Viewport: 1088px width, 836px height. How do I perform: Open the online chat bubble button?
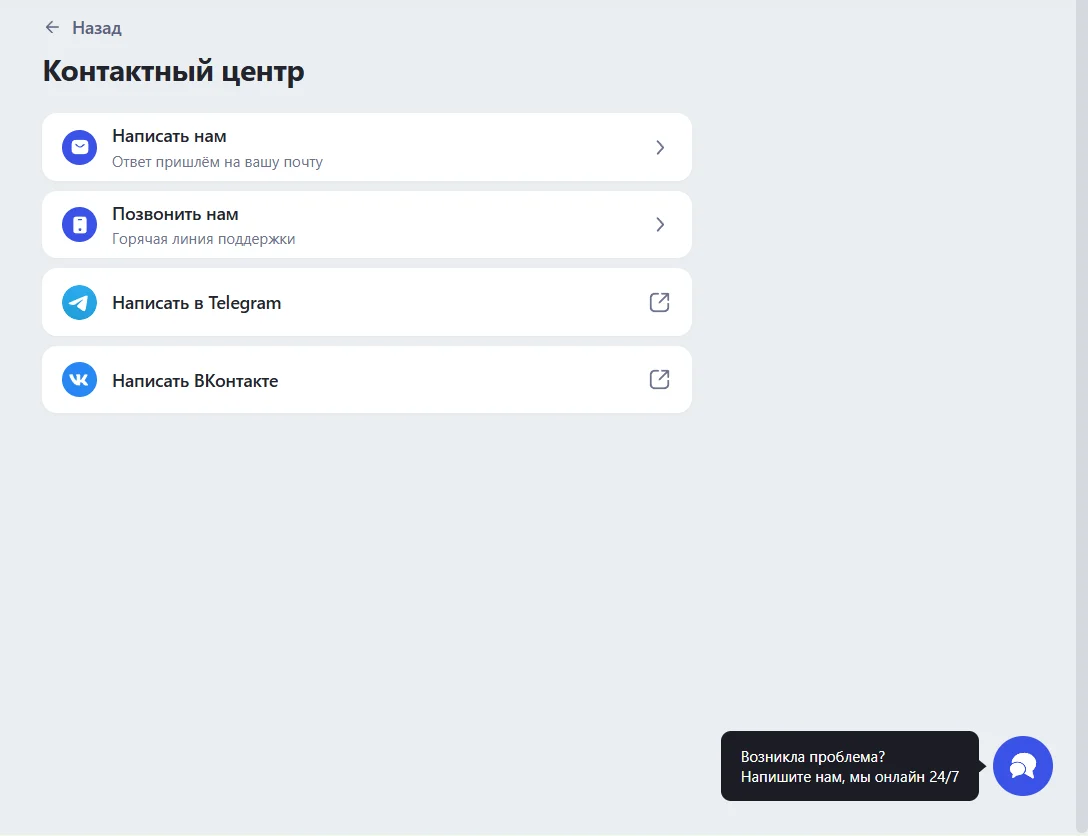[1023, 766]
